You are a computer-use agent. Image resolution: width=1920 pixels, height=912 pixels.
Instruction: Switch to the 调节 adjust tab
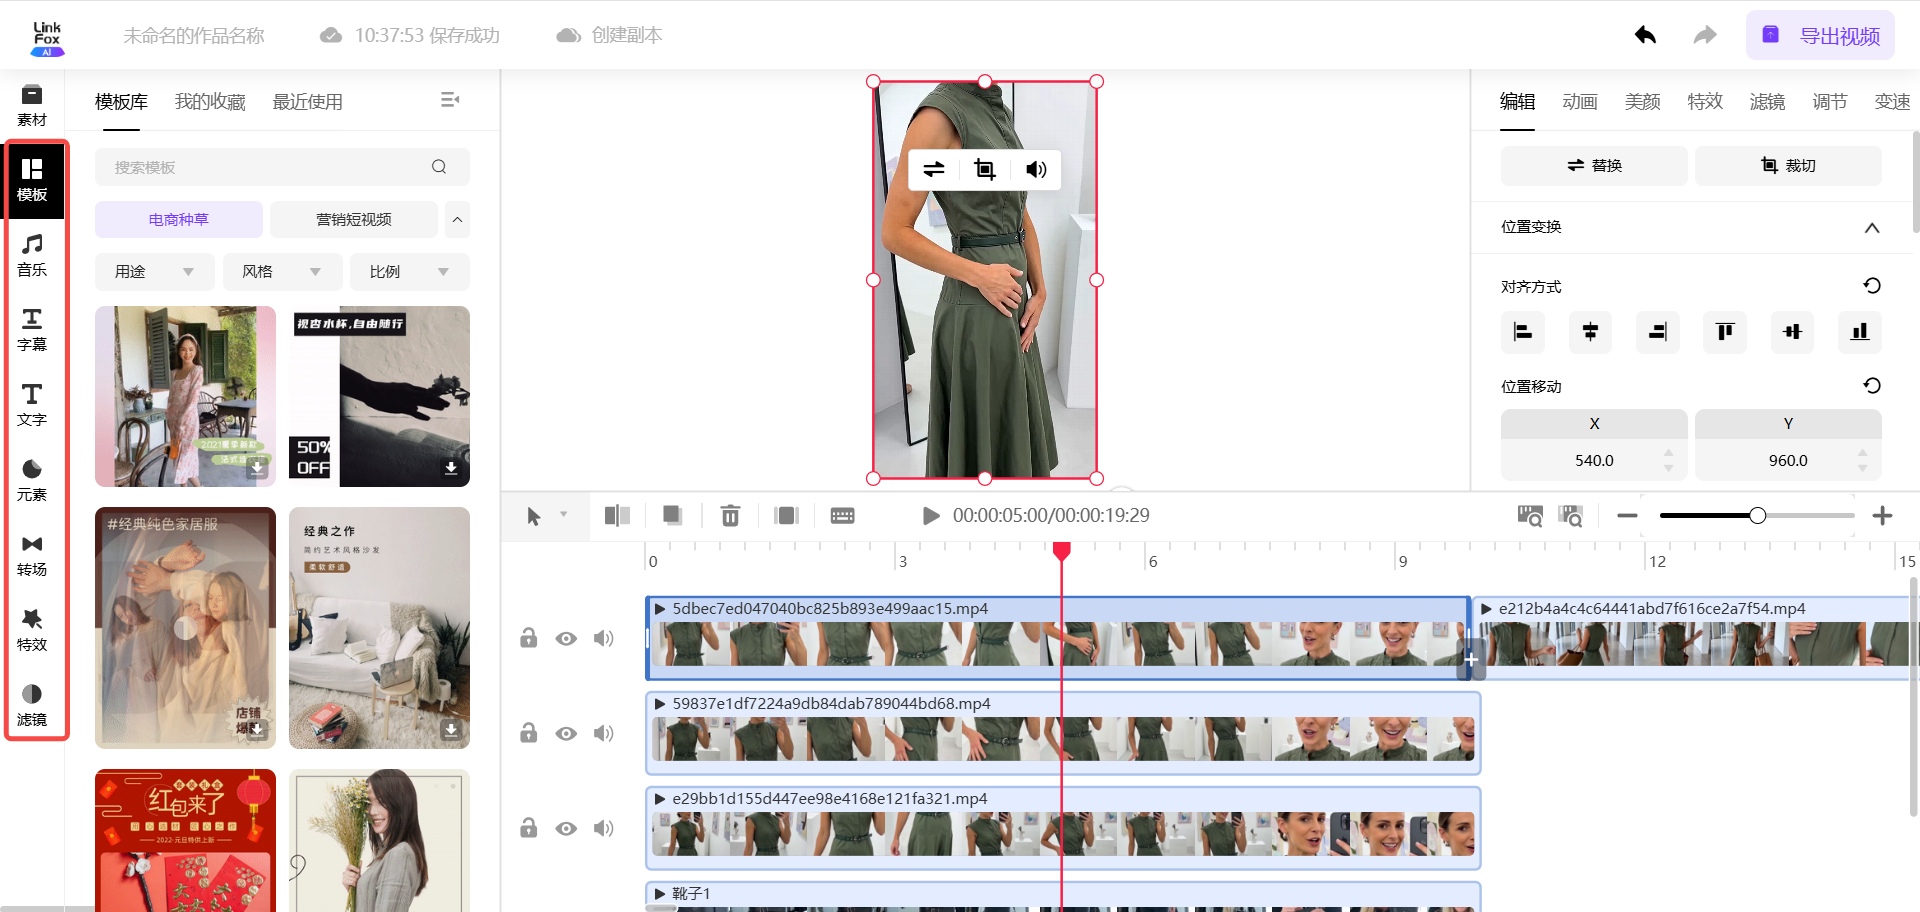pos(1830,102)
